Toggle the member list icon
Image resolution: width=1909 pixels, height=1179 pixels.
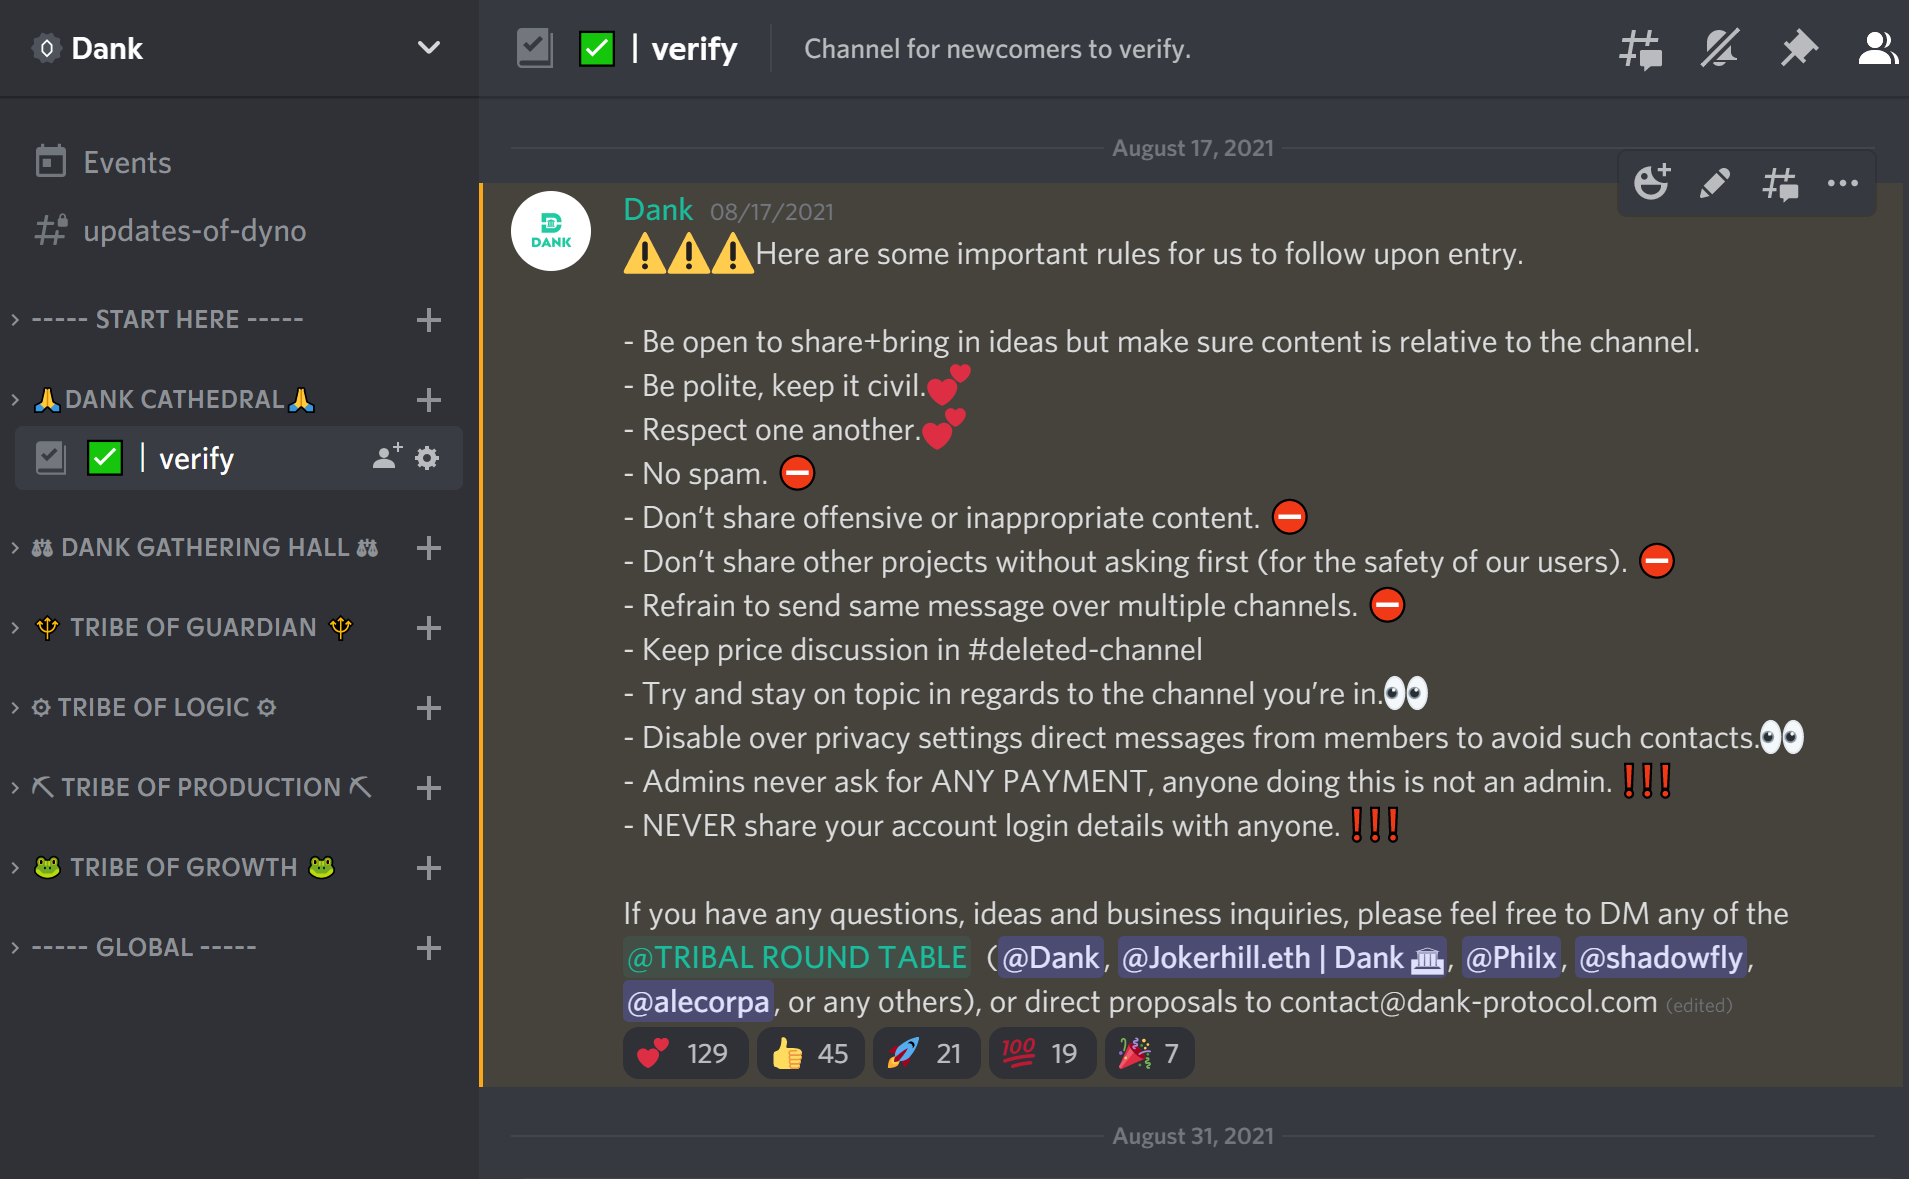pos(1878,48)
